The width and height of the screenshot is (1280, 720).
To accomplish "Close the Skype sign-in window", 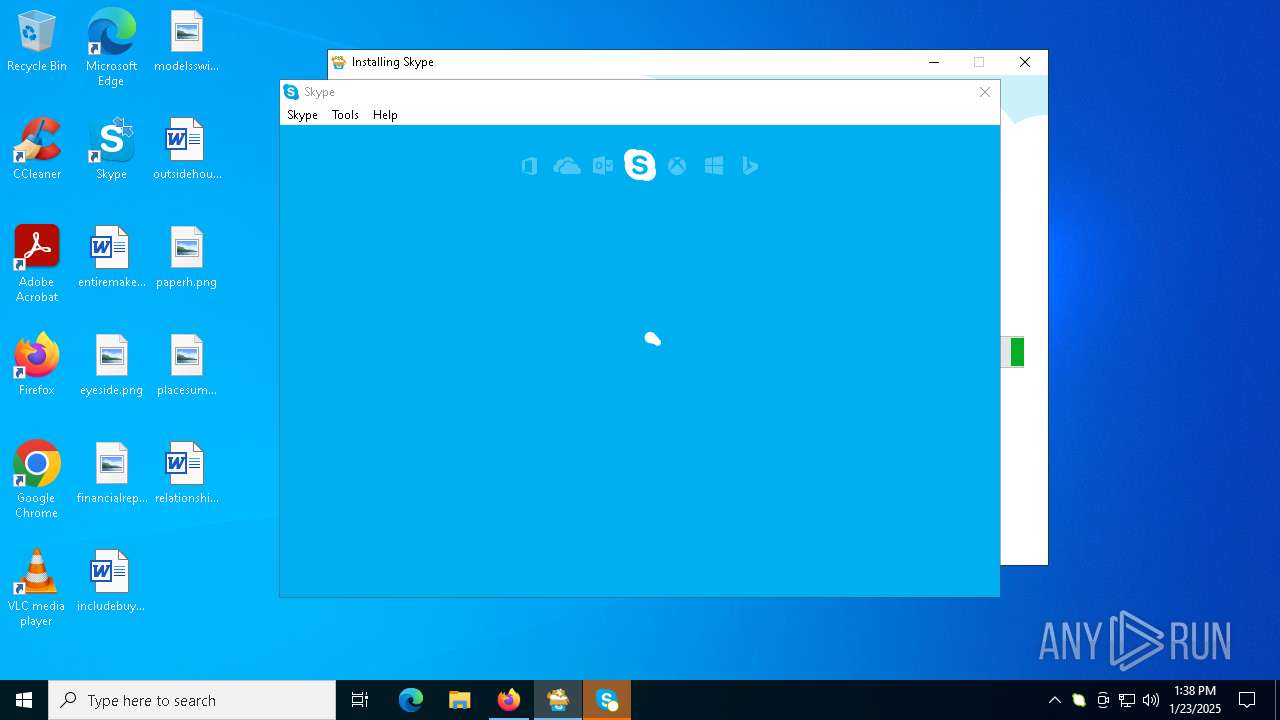I will click(x=985, y=92).
